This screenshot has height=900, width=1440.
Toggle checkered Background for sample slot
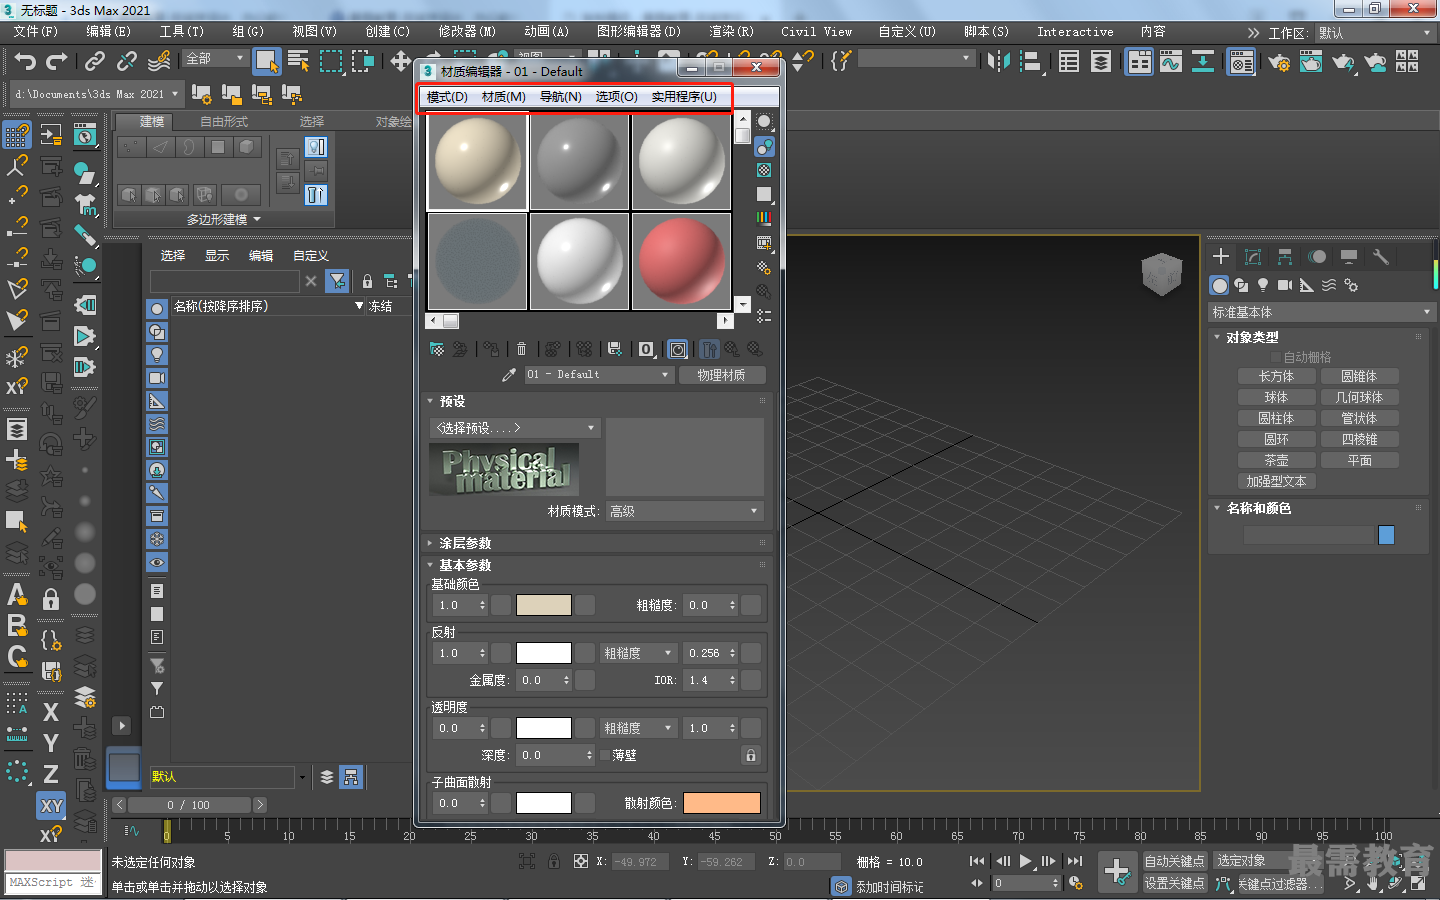(764, 170)
